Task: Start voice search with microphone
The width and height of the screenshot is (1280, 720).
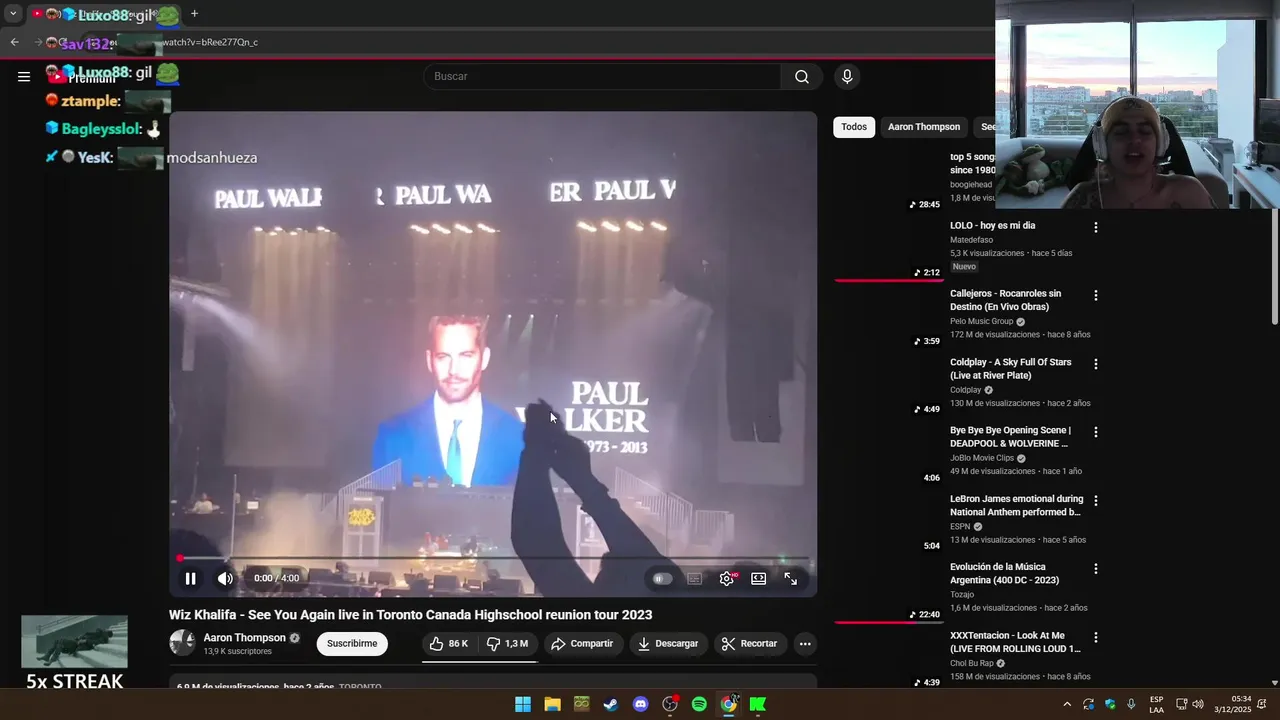Action: point(847,76)
